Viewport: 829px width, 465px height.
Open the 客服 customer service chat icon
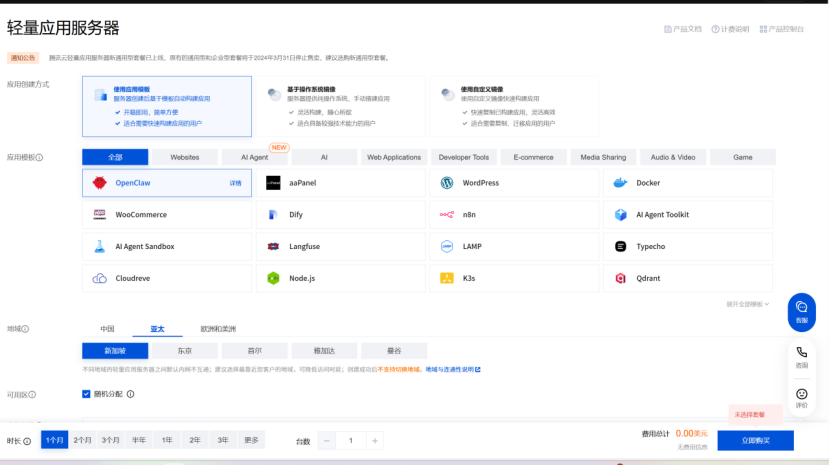tap(801, 310)
